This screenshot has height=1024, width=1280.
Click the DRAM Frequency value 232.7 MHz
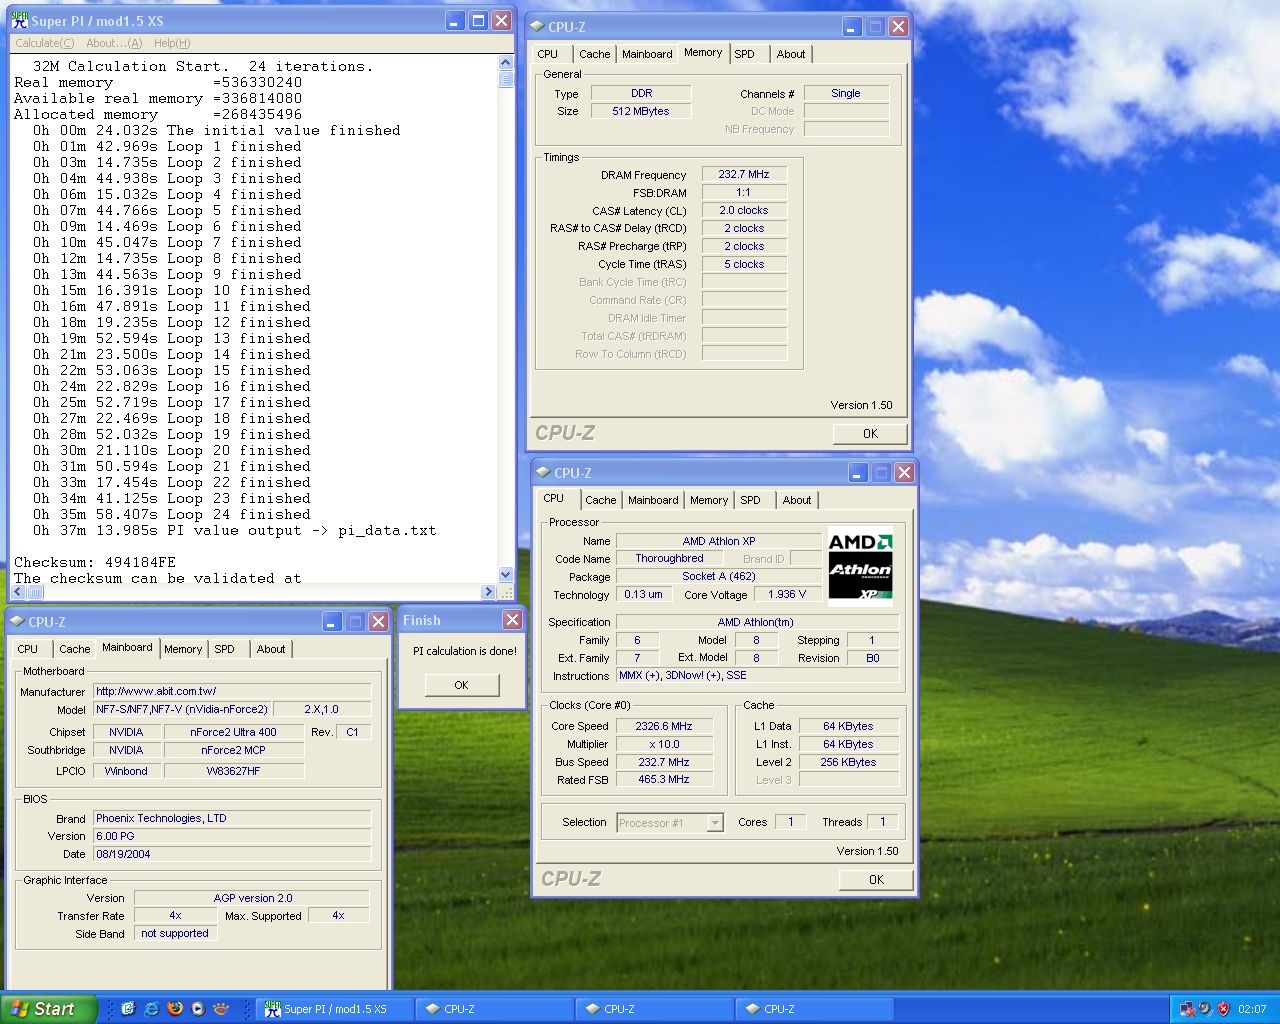[744, 174]
